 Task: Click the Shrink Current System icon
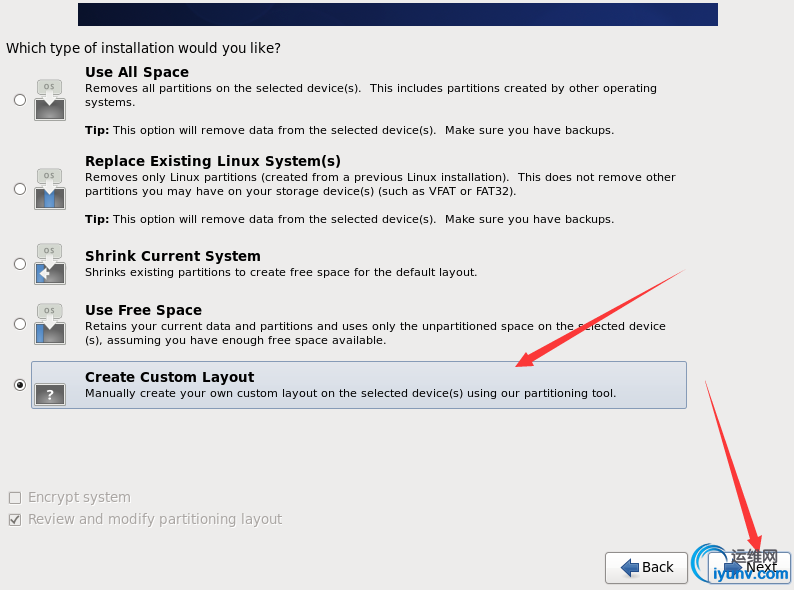coord(50,264)
